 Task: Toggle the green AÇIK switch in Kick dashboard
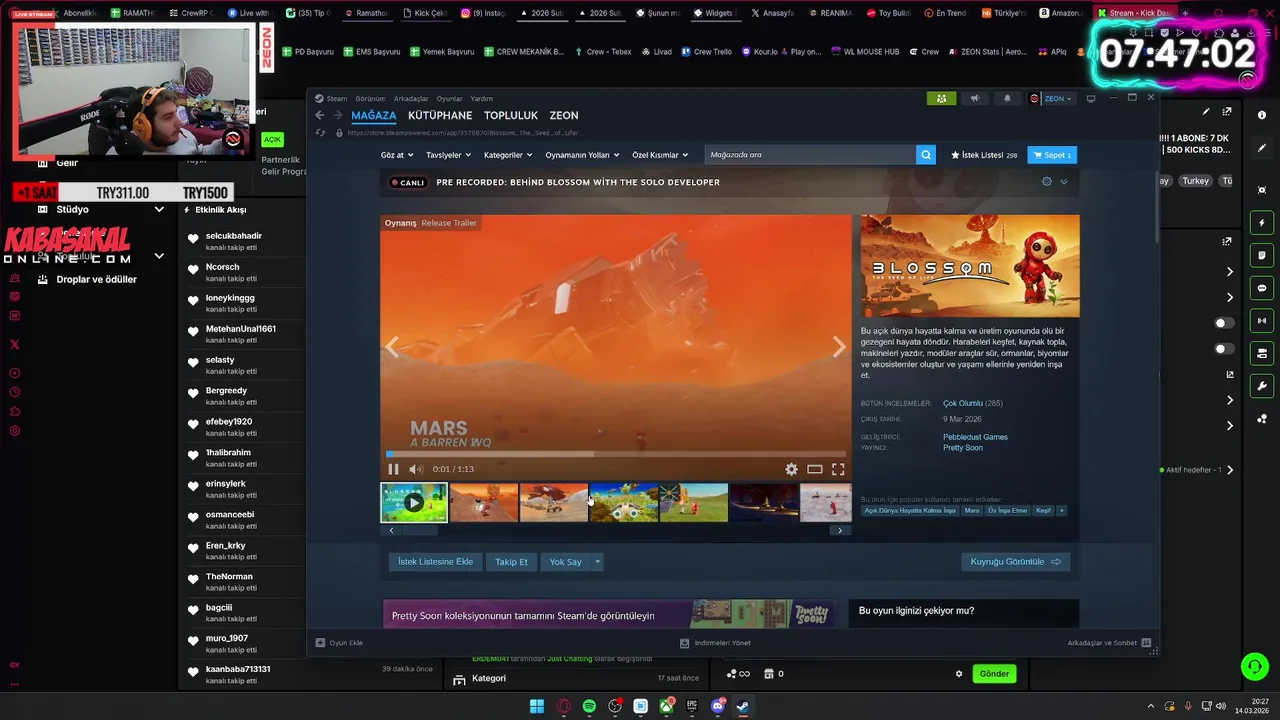point(272,140)
